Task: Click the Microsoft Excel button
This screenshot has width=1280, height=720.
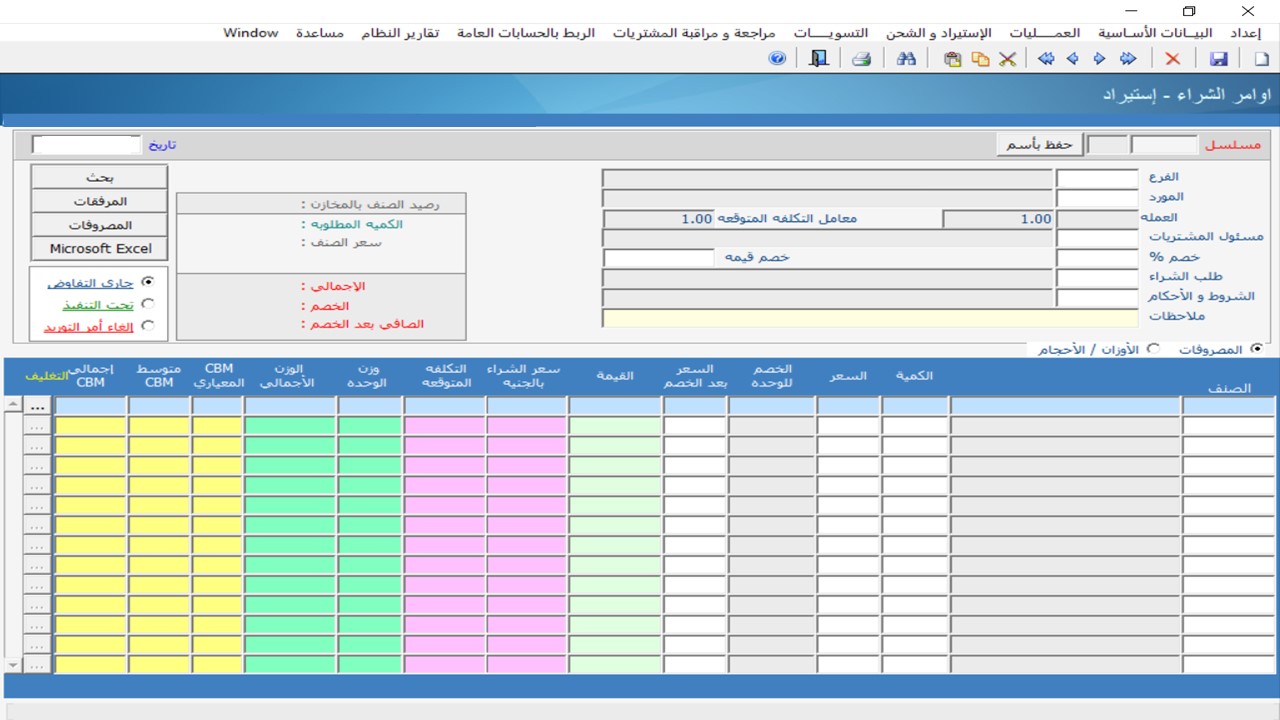Action: [100, 249]
